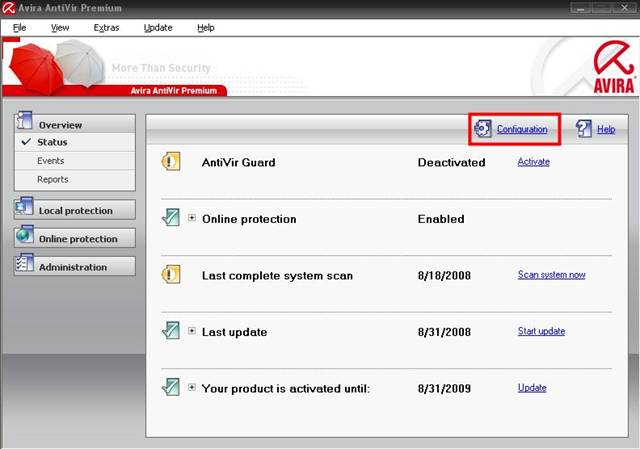640x449 pixels.
Task: Click the Local protection icon
Action: click(x=25, y=210)
